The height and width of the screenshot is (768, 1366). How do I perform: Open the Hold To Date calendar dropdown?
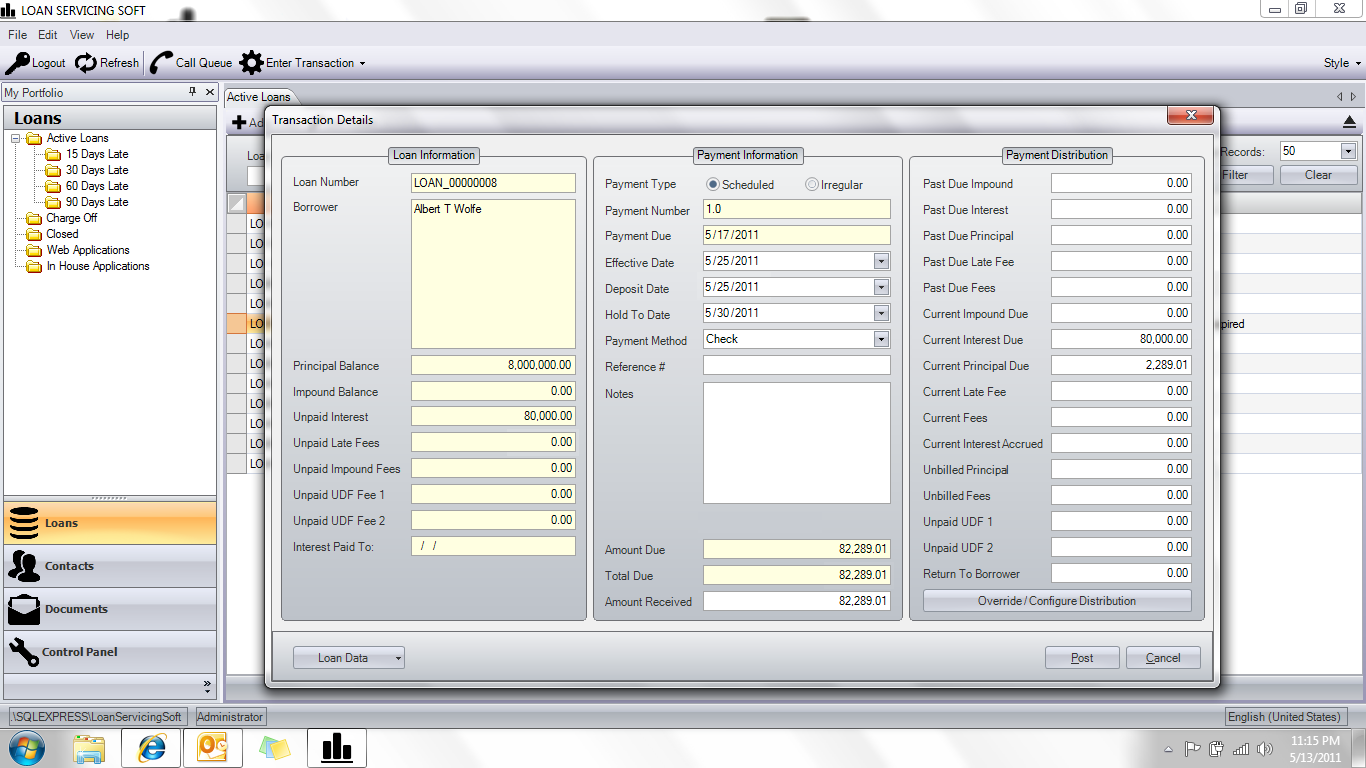pyautogui.click(x=881, y=313)
